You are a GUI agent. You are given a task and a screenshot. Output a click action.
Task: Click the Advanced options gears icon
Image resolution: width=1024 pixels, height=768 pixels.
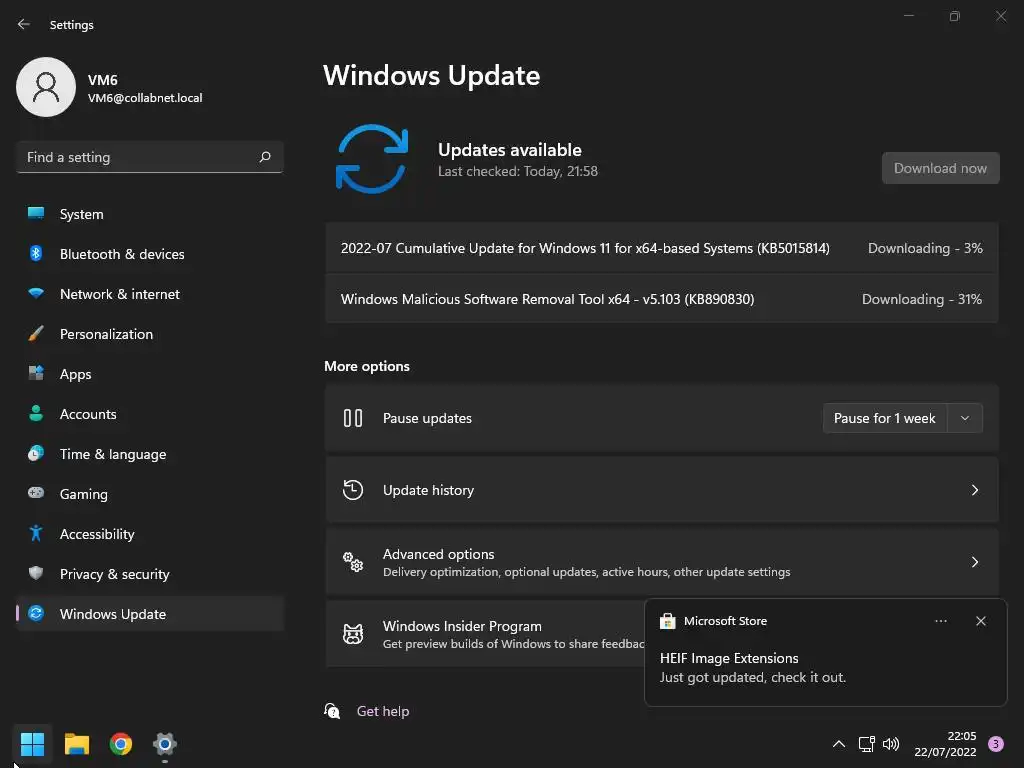click(353, 562)
